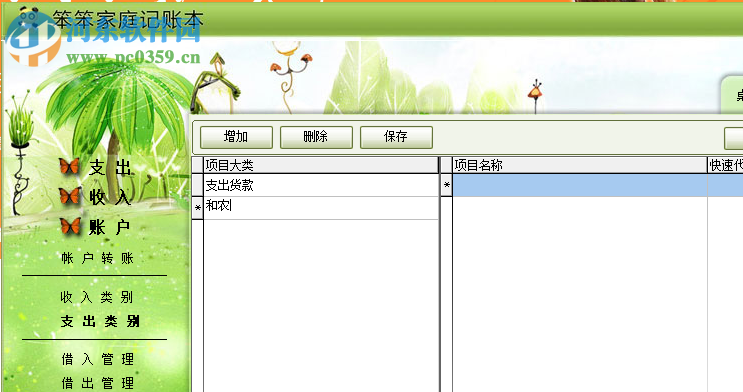The width and height of the screenshot is (743, 392).
Task: Click the butterfly icon beside 支出
Action: 69,166
